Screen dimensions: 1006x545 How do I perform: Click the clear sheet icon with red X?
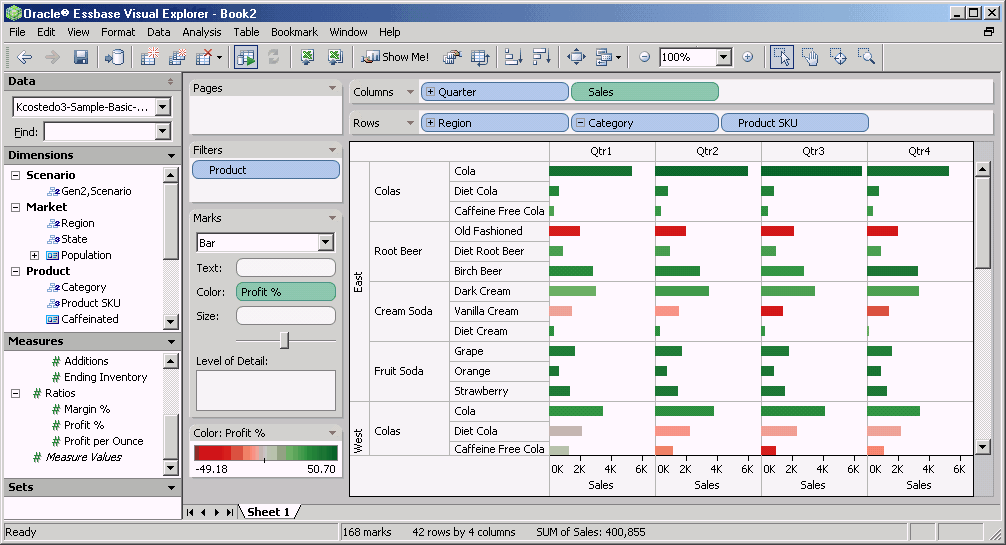coord(204,57)
